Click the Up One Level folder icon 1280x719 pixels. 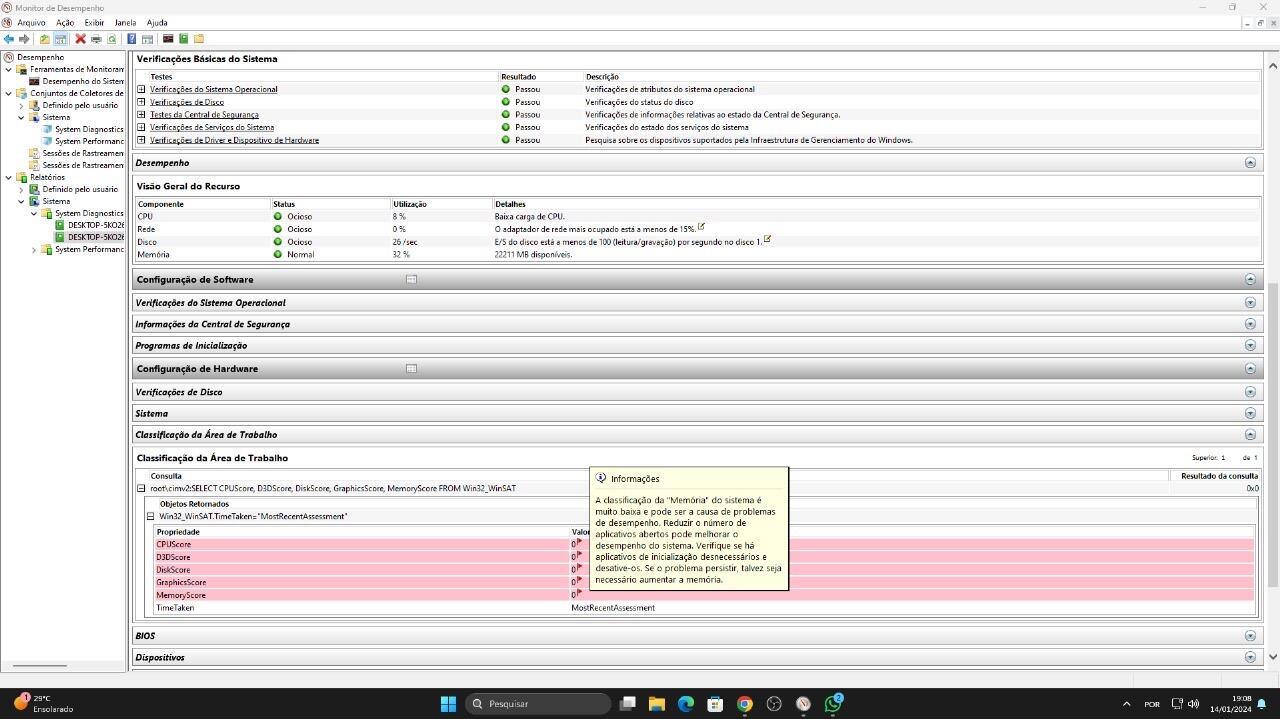[x=44, y=39]
